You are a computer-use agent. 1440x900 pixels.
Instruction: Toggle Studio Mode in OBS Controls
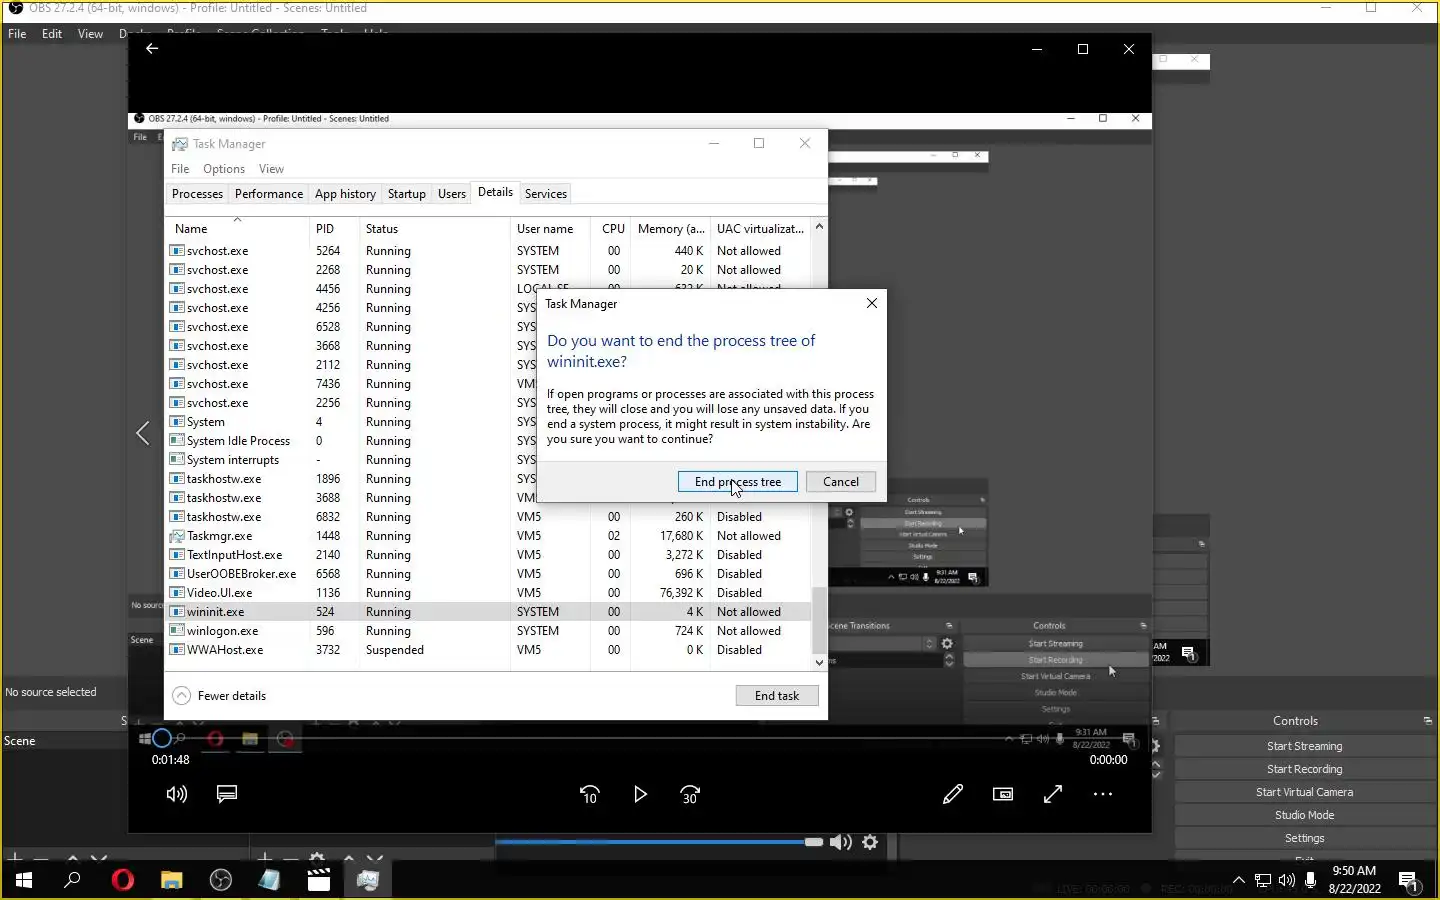(1304, 815)
